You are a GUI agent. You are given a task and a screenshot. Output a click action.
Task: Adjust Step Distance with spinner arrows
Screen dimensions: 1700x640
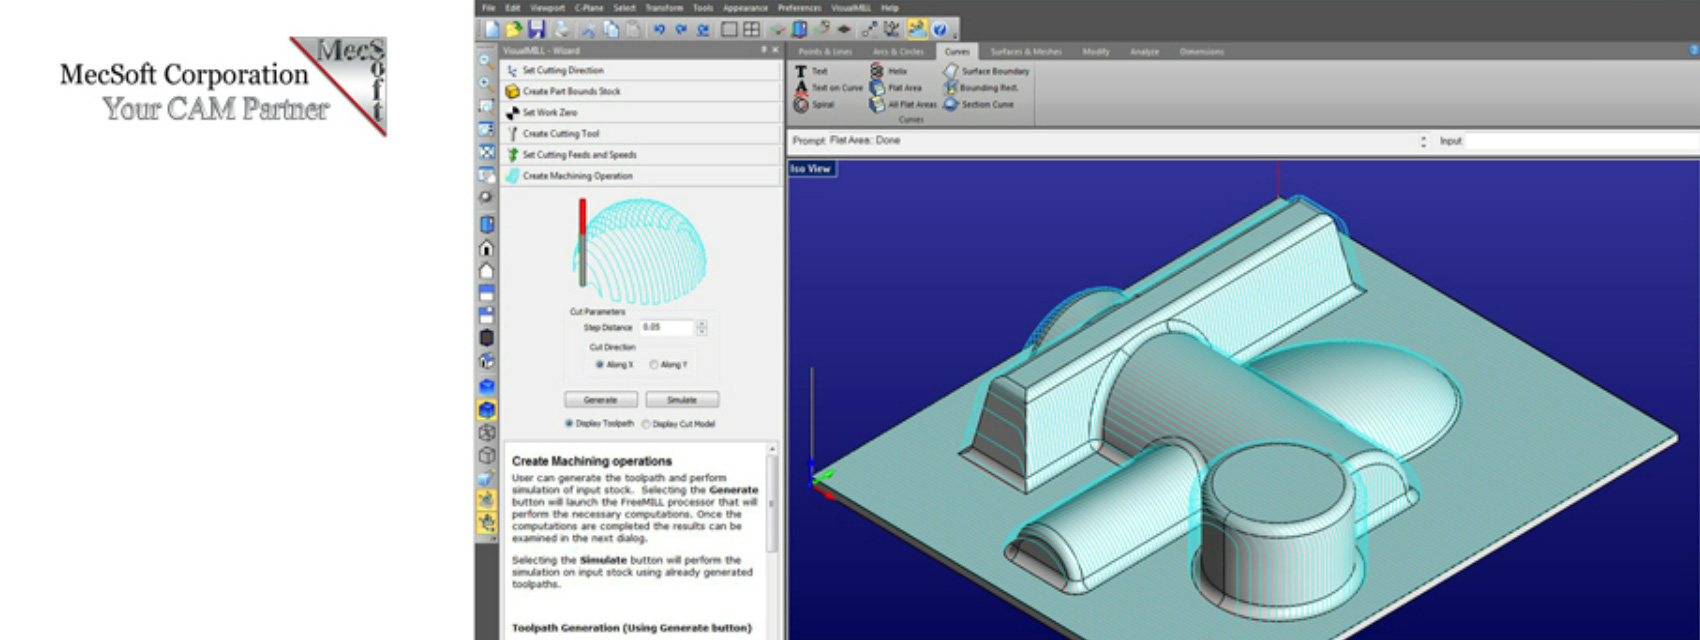pyautogui.click(x=701, y=327)
